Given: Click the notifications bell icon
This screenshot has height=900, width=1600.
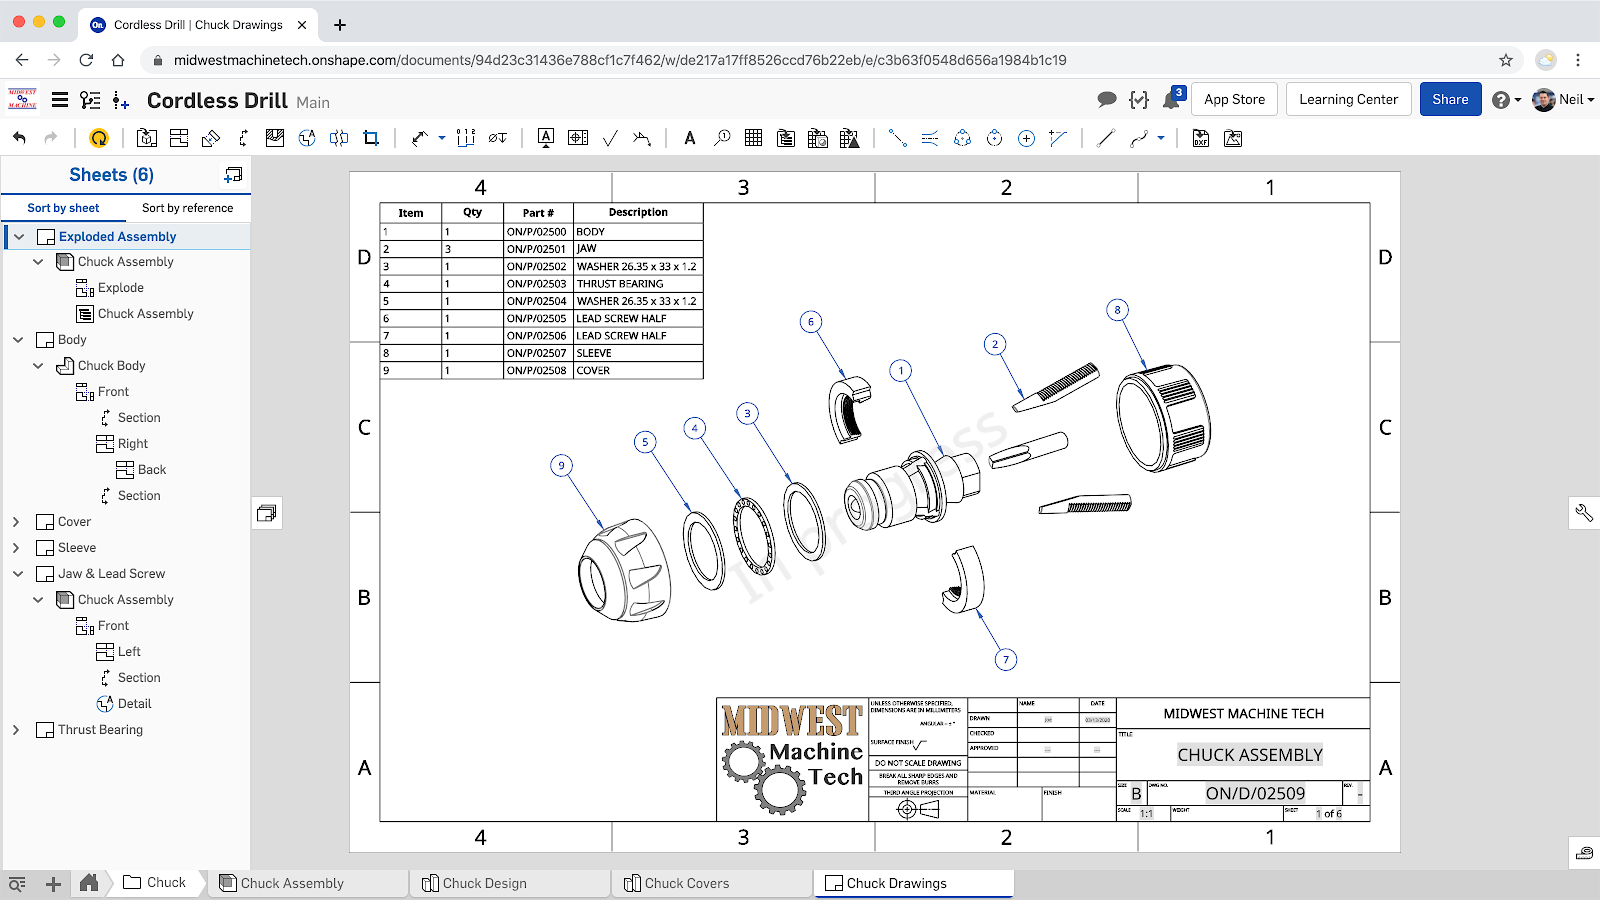Looking at the screenshot, I should coord(1170,99).
